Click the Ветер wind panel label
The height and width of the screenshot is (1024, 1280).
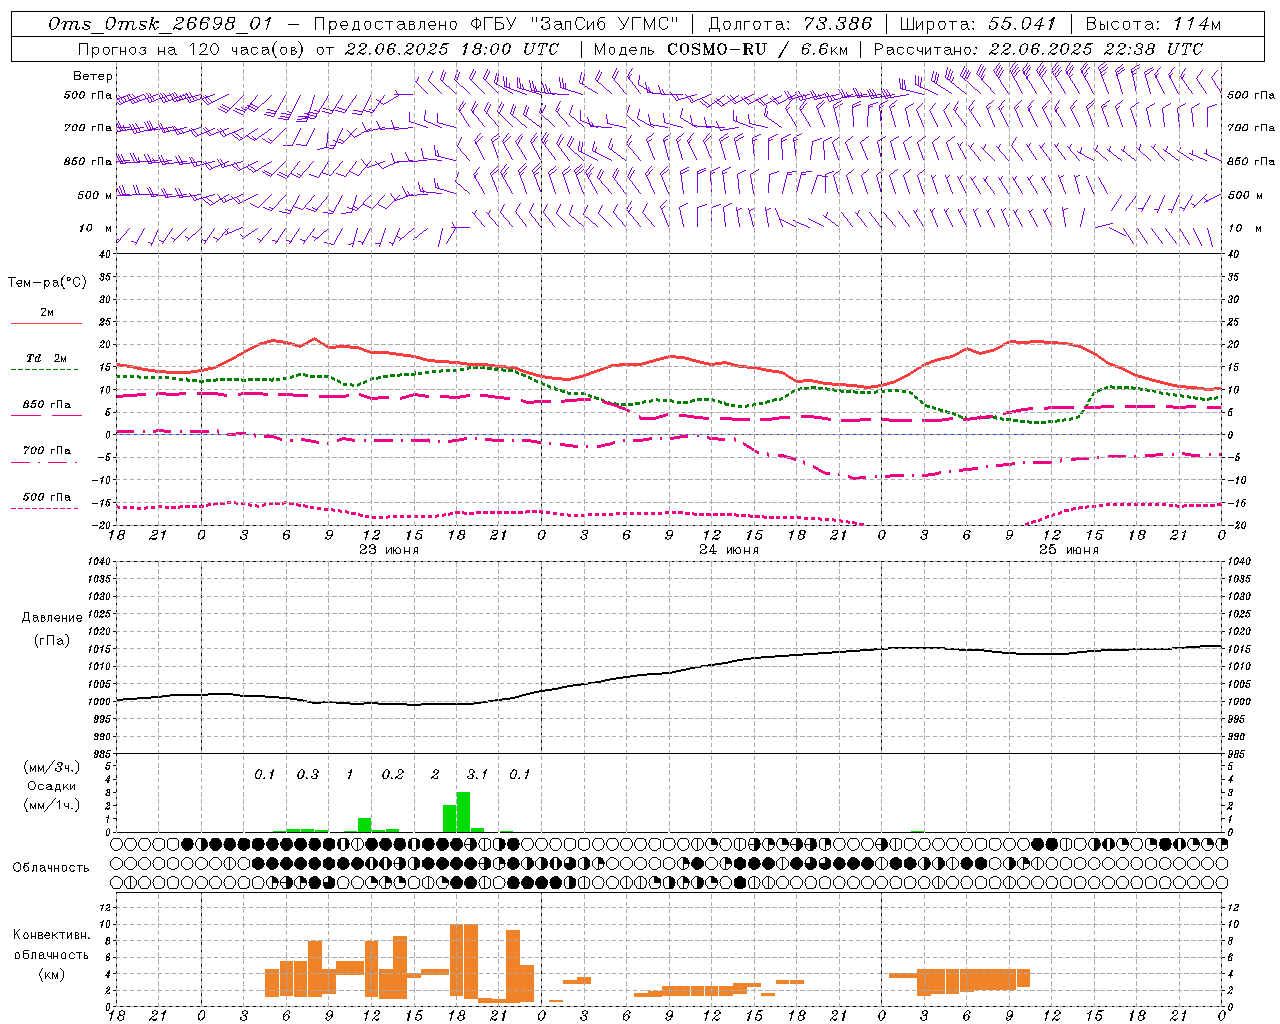click(93, 76)
